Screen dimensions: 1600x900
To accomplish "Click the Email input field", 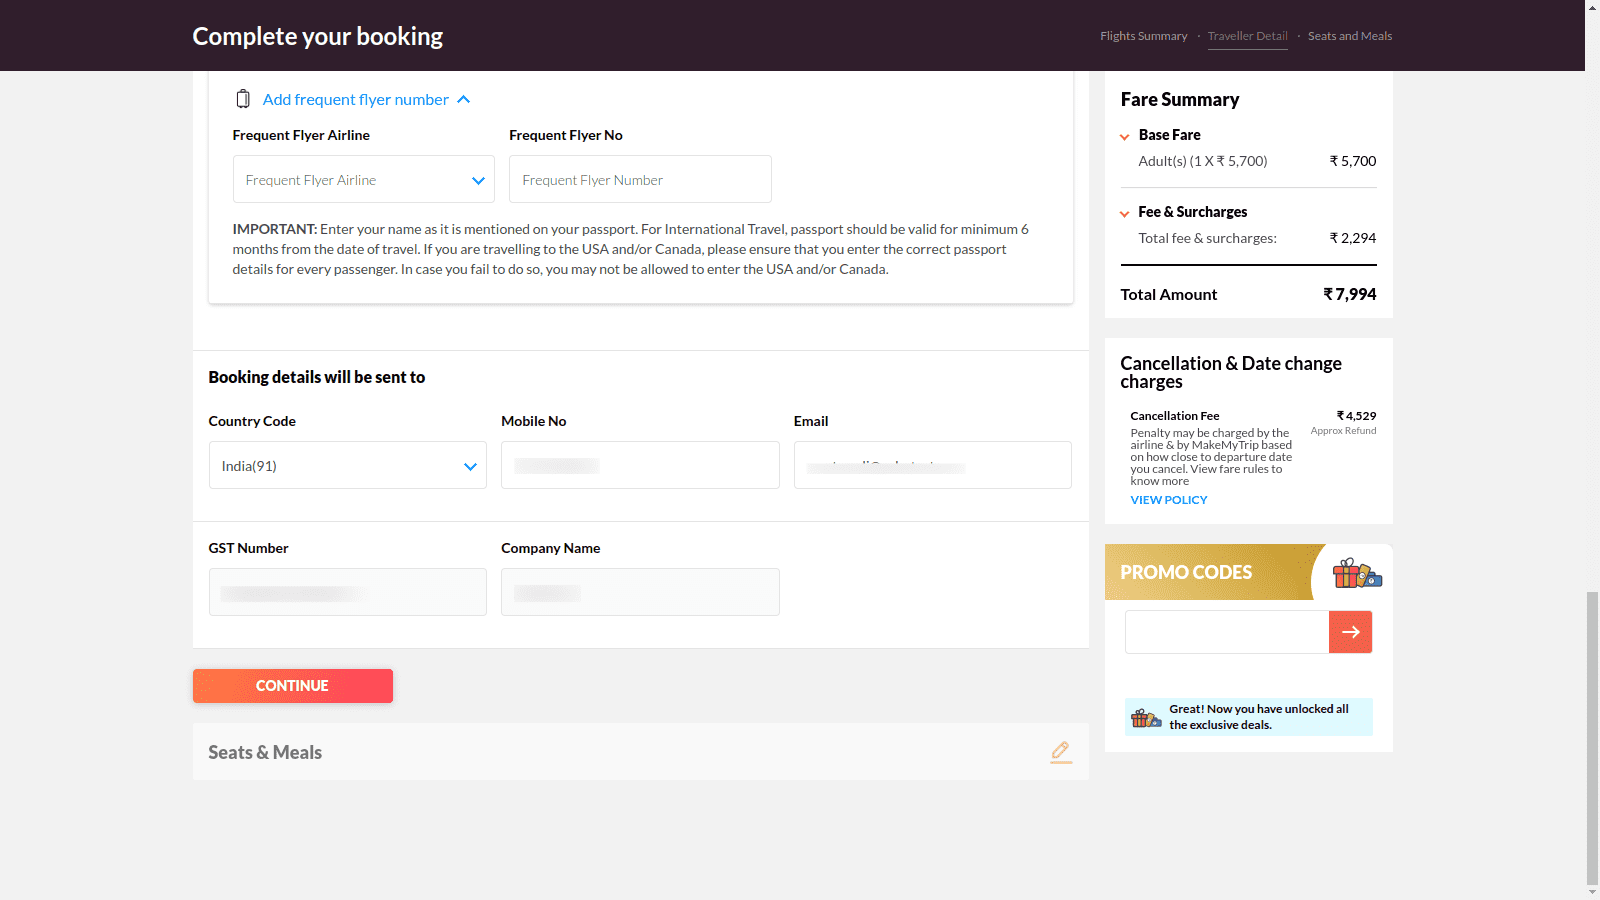I will 931,465.
